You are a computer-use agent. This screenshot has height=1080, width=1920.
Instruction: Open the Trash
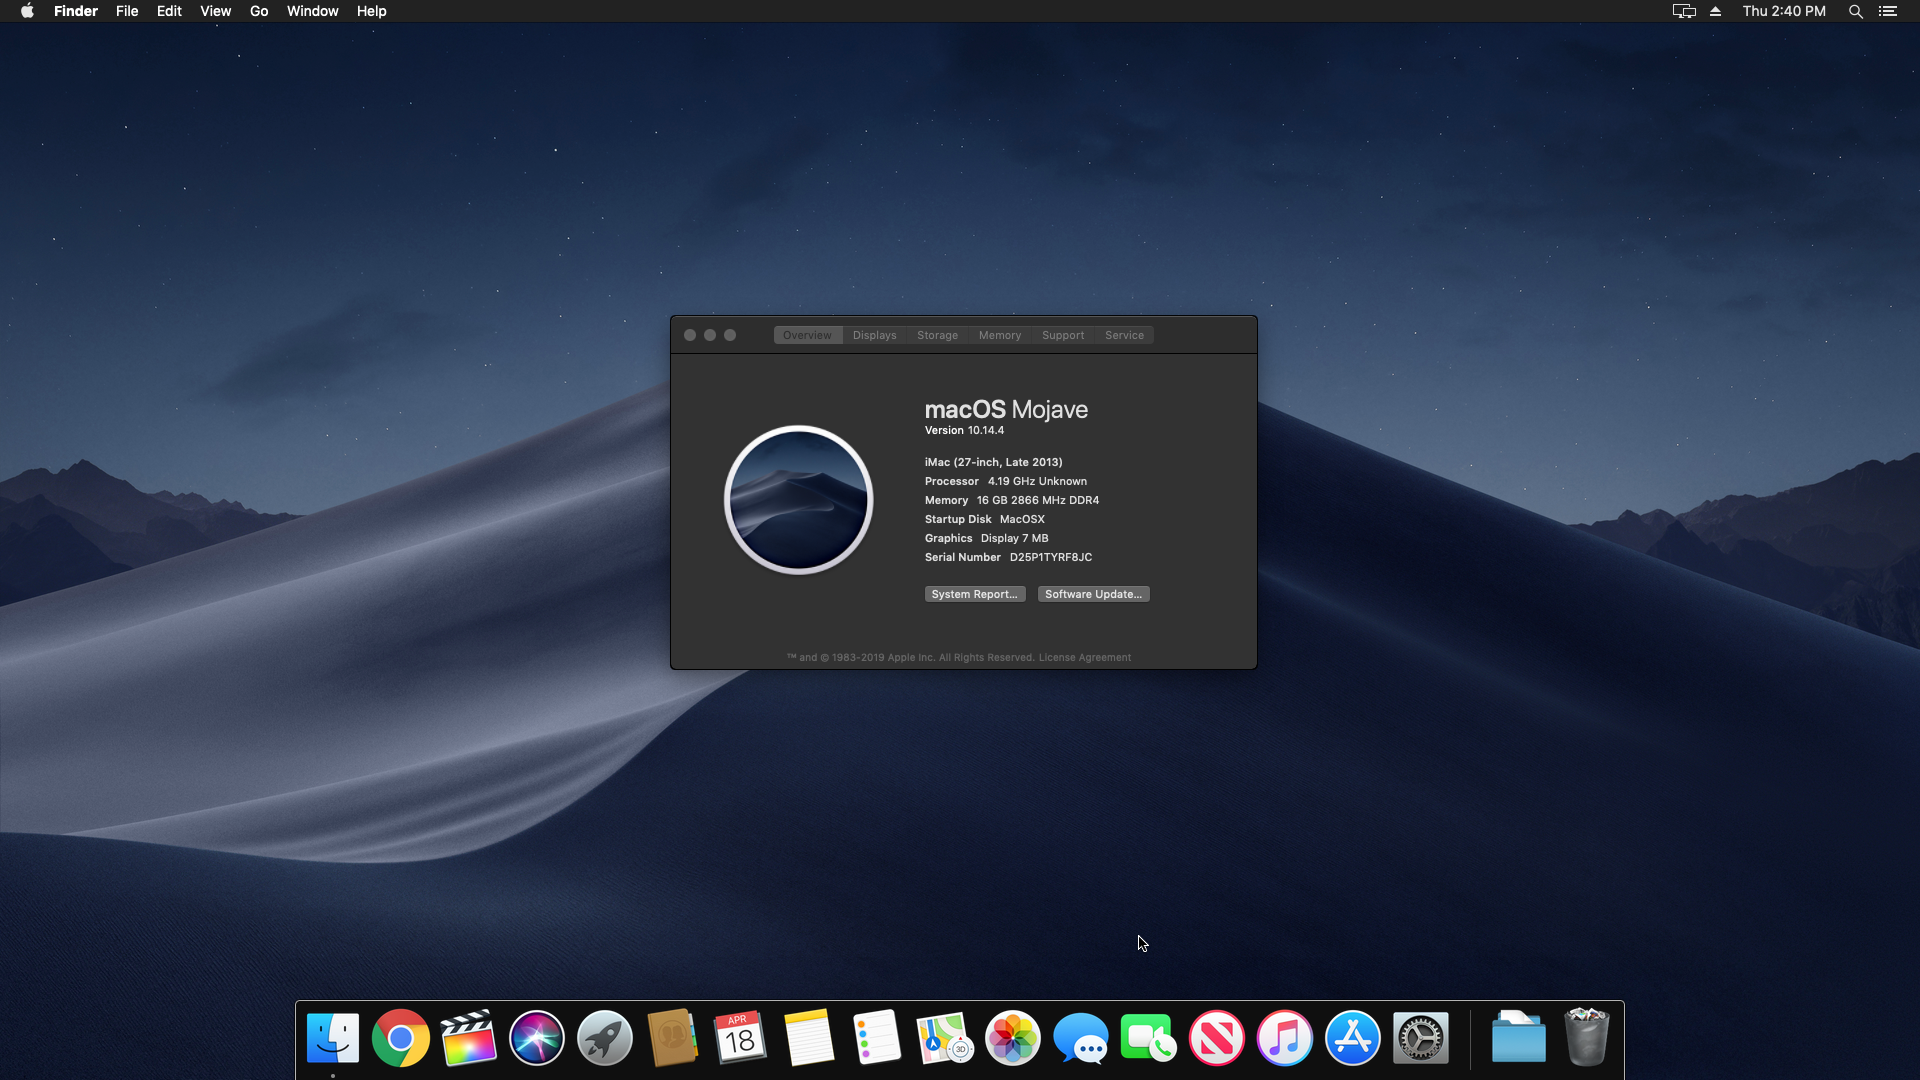(x=1586, y=1037)
